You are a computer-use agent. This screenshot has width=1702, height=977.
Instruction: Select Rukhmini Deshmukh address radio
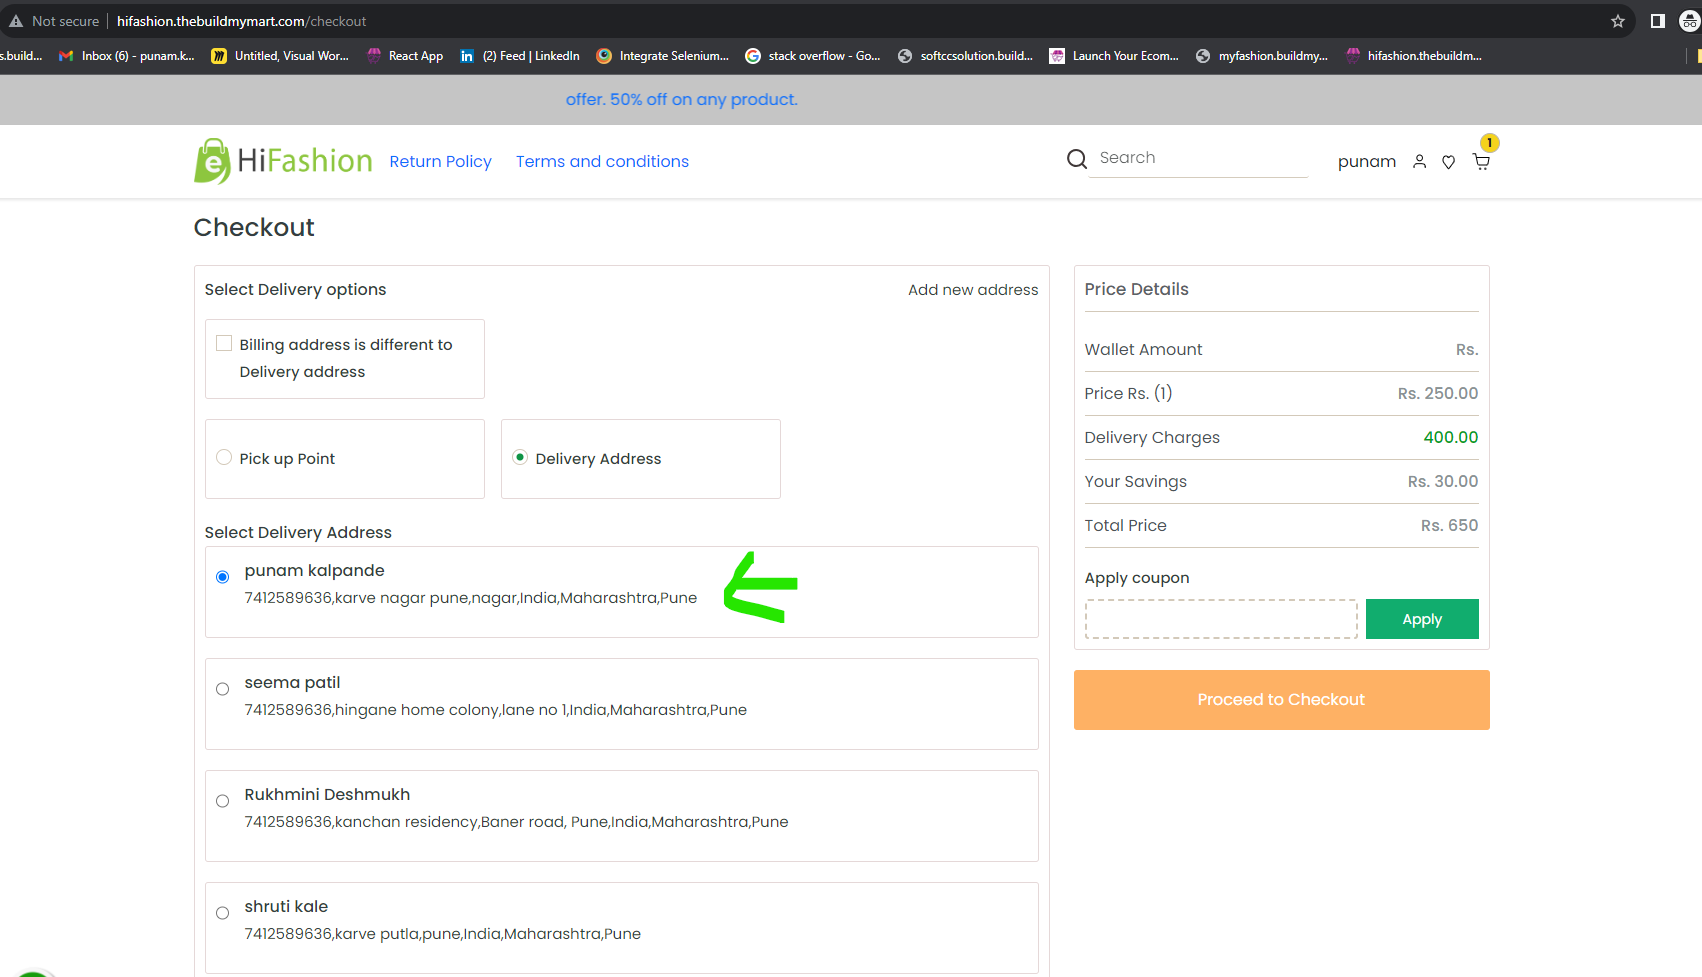[223, 801]
